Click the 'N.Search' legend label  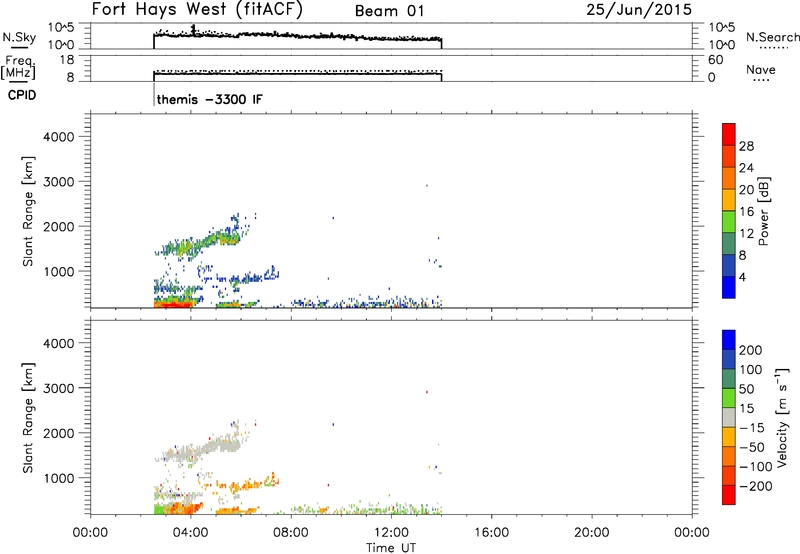click(x=772, y=37)
